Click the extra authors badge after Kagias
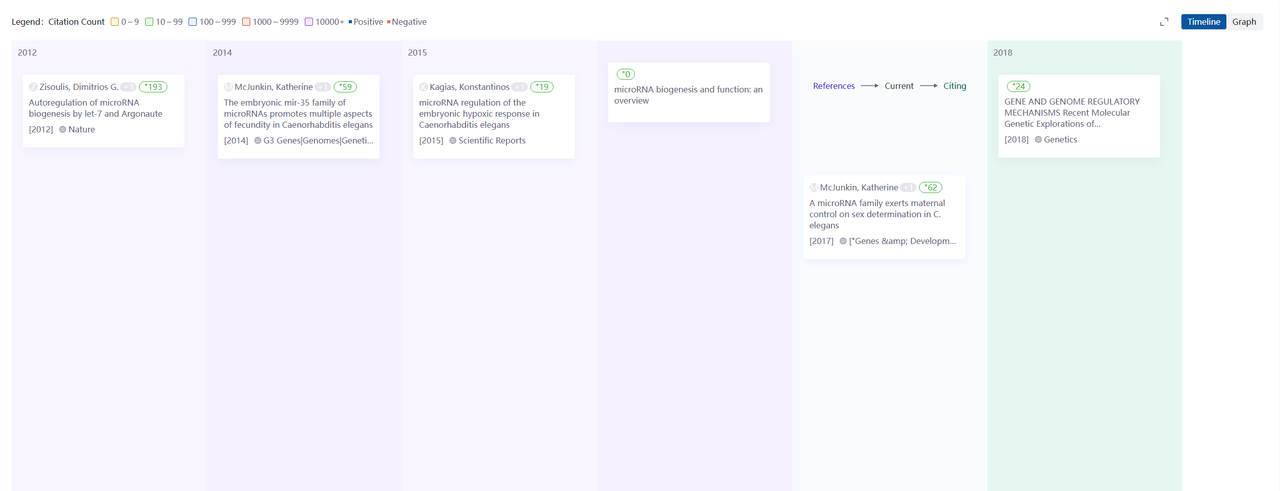The height and width of the screenshot is (491, 1280). [519, 87]
